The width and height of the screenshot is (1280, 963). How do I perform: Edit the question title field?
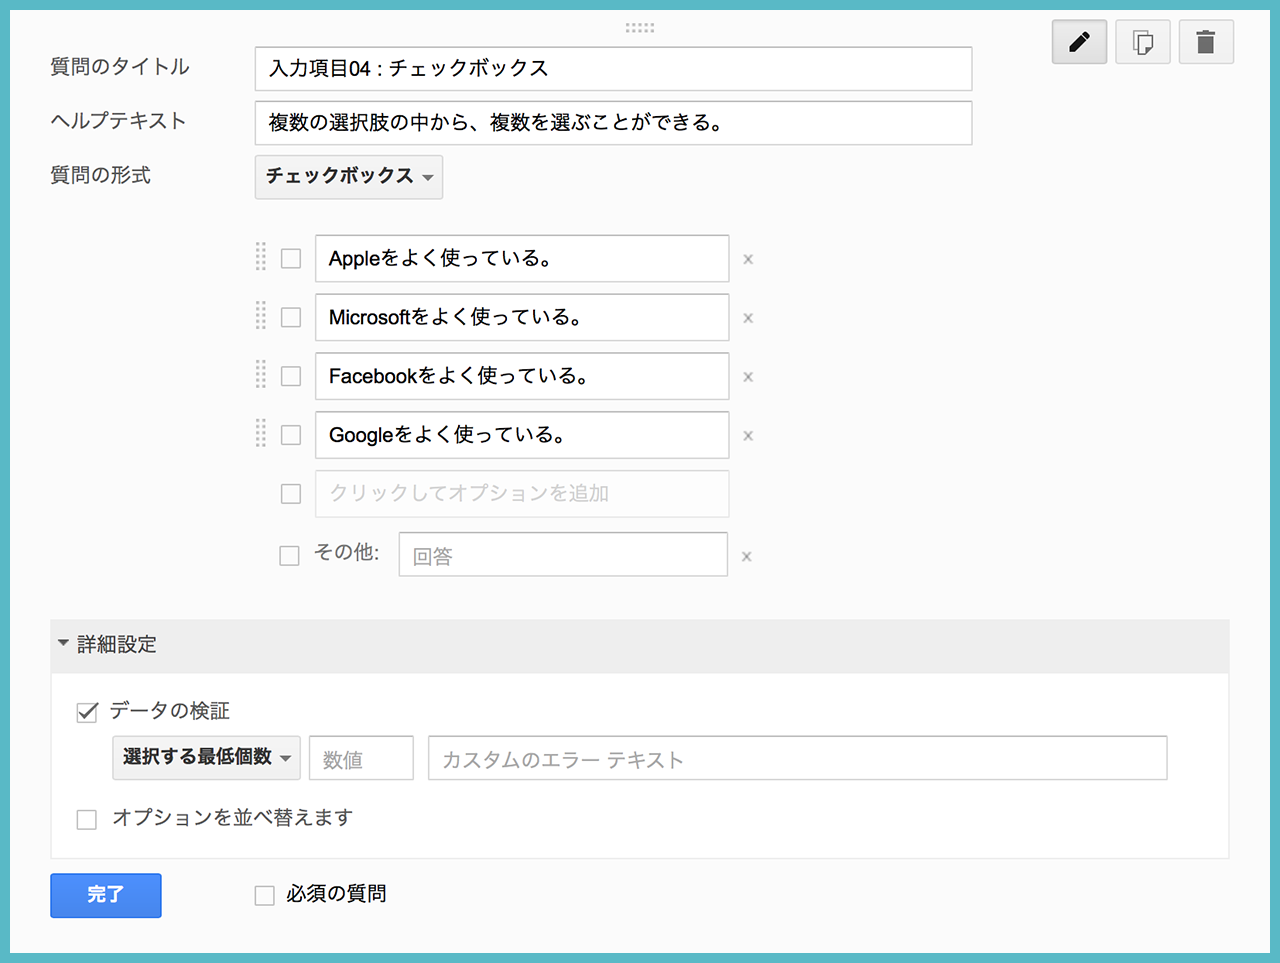tap(614, 69)
